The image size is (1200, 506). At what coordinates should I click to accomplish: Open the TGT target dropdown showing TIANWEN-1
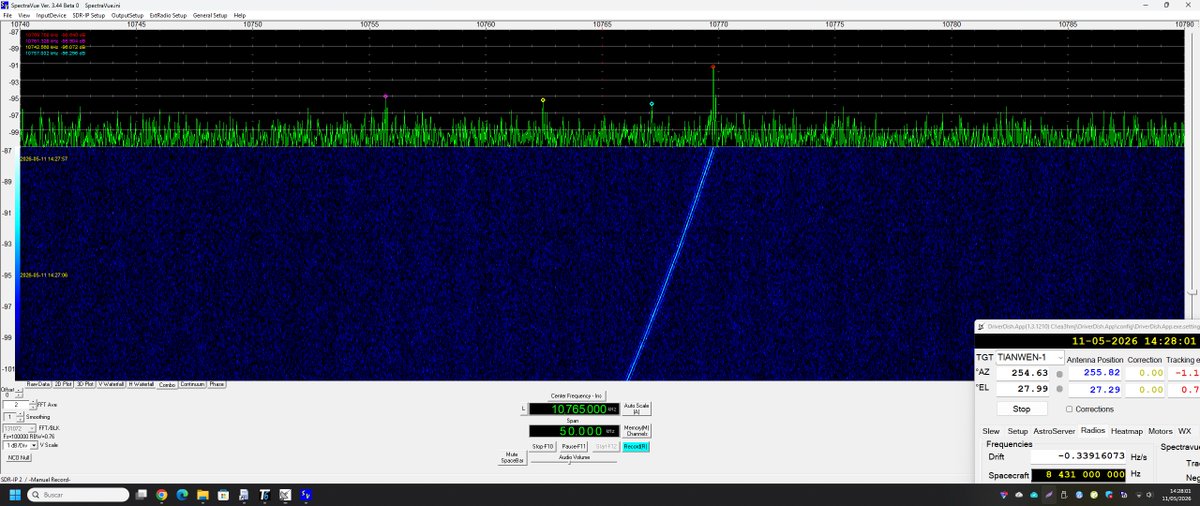(1029, 358)
